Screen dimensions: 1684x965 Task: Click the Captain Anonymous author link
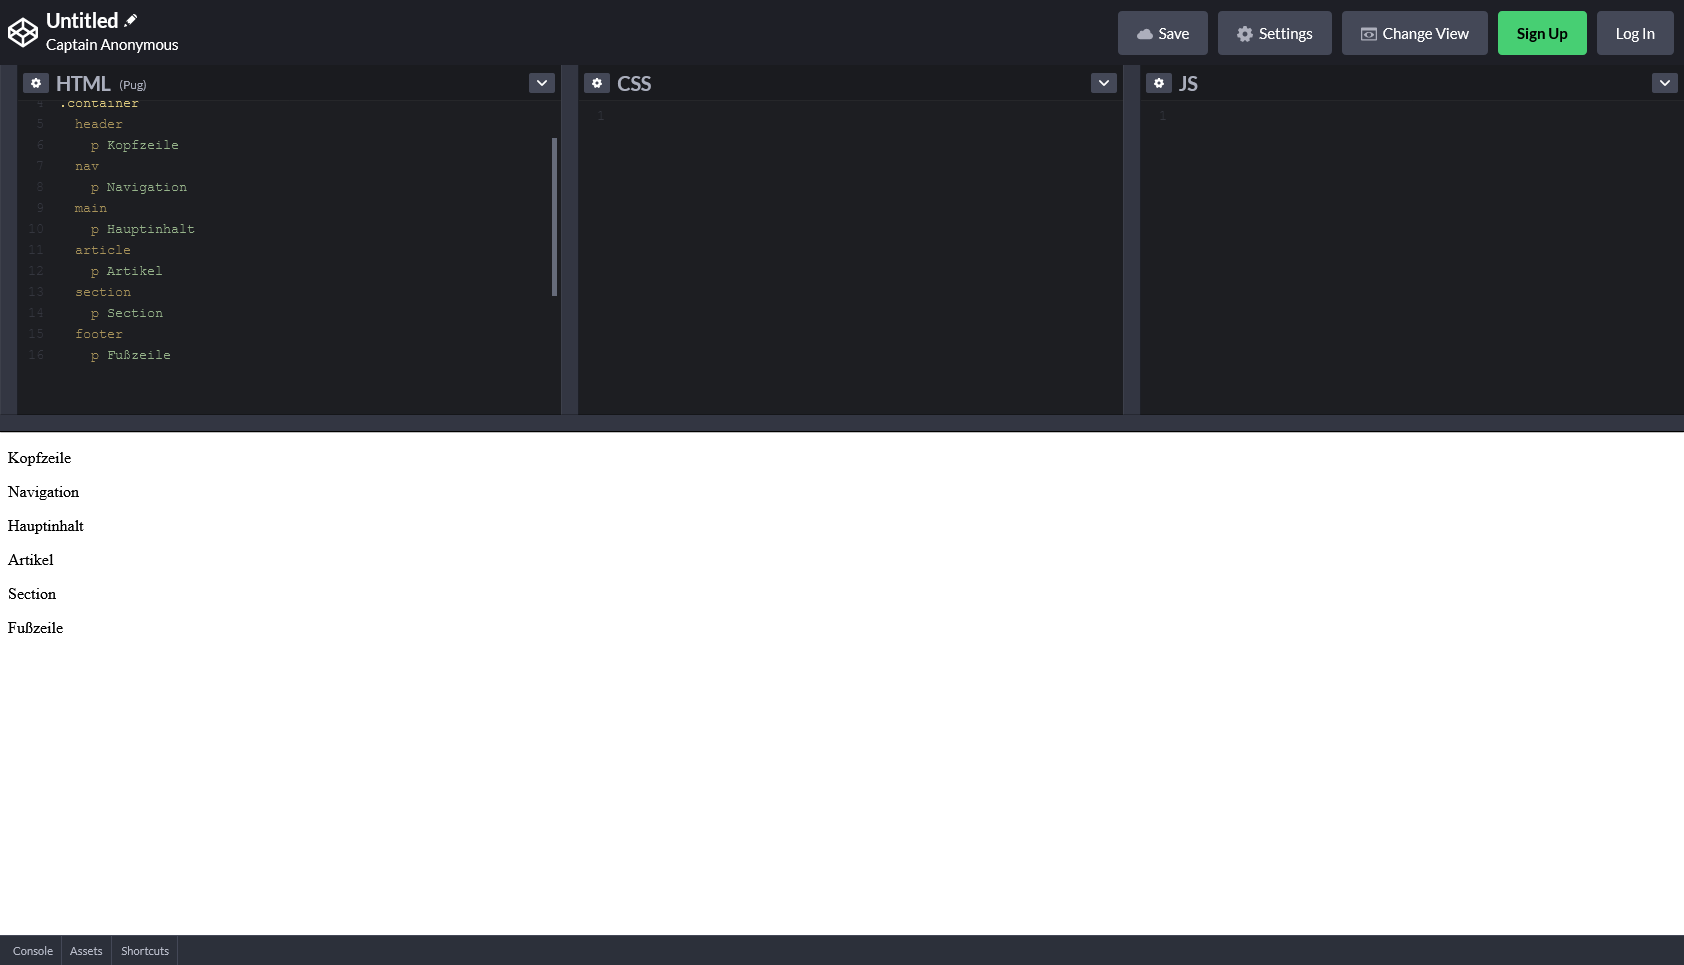click(x=112, y=45)
